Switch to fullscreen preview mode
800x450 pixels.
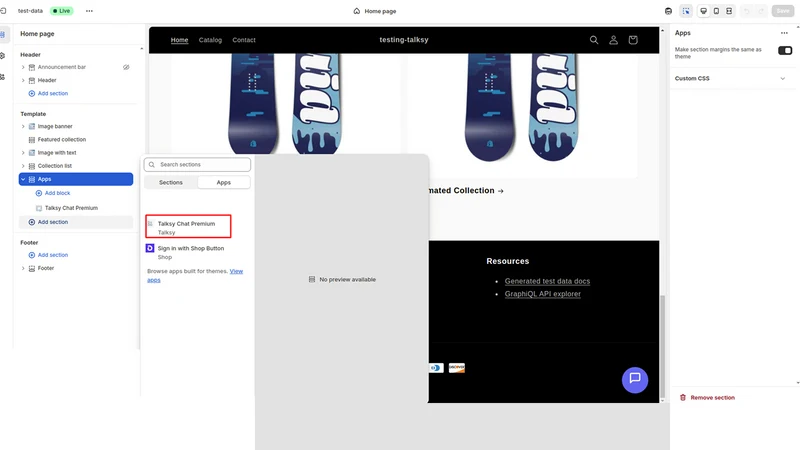pyautogui.click(x=729, y=11)
